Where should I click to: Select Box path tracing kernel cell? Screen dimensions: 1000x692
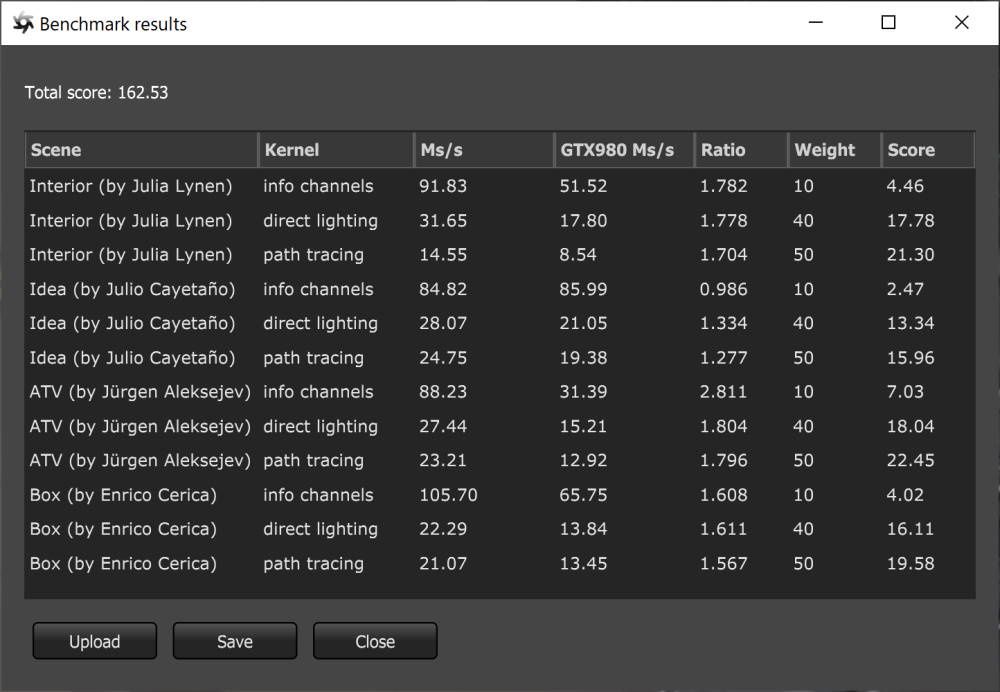[313, 564]
